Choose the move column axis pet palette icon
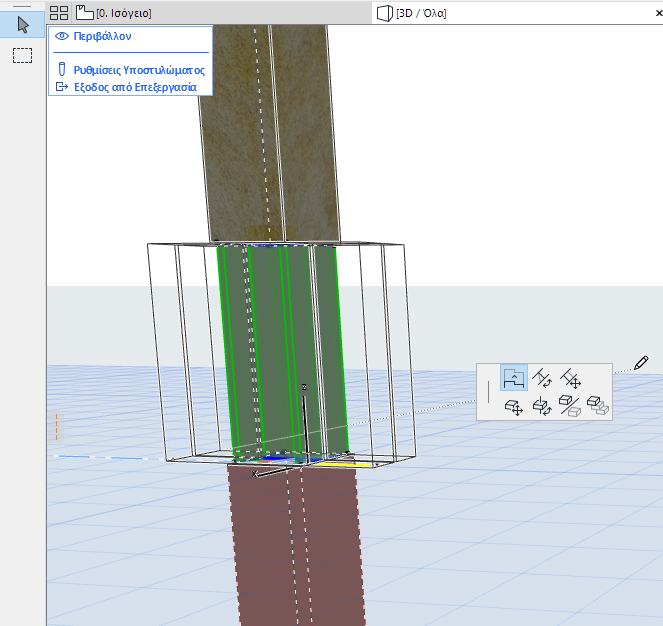 pos(571,378)
